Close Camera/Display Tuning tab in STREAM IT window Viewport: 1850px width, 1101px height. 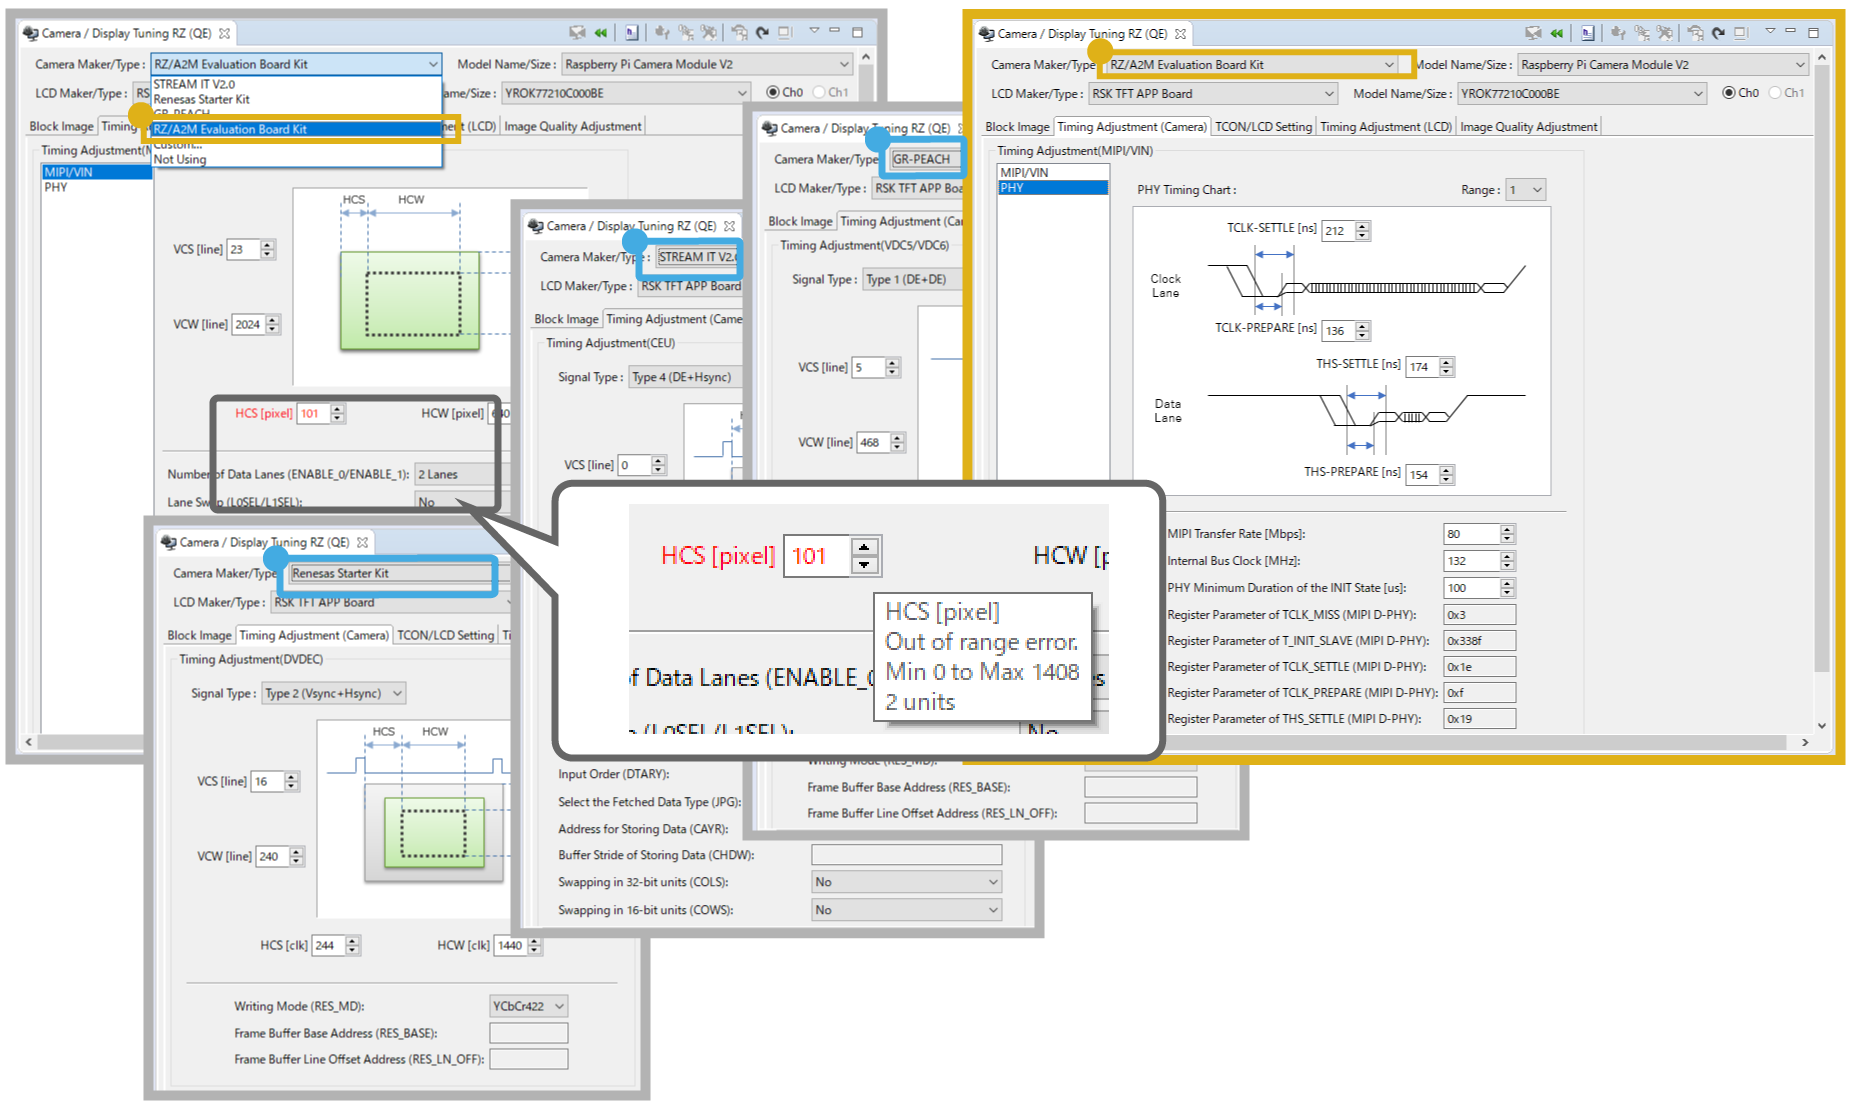[730, 226]
